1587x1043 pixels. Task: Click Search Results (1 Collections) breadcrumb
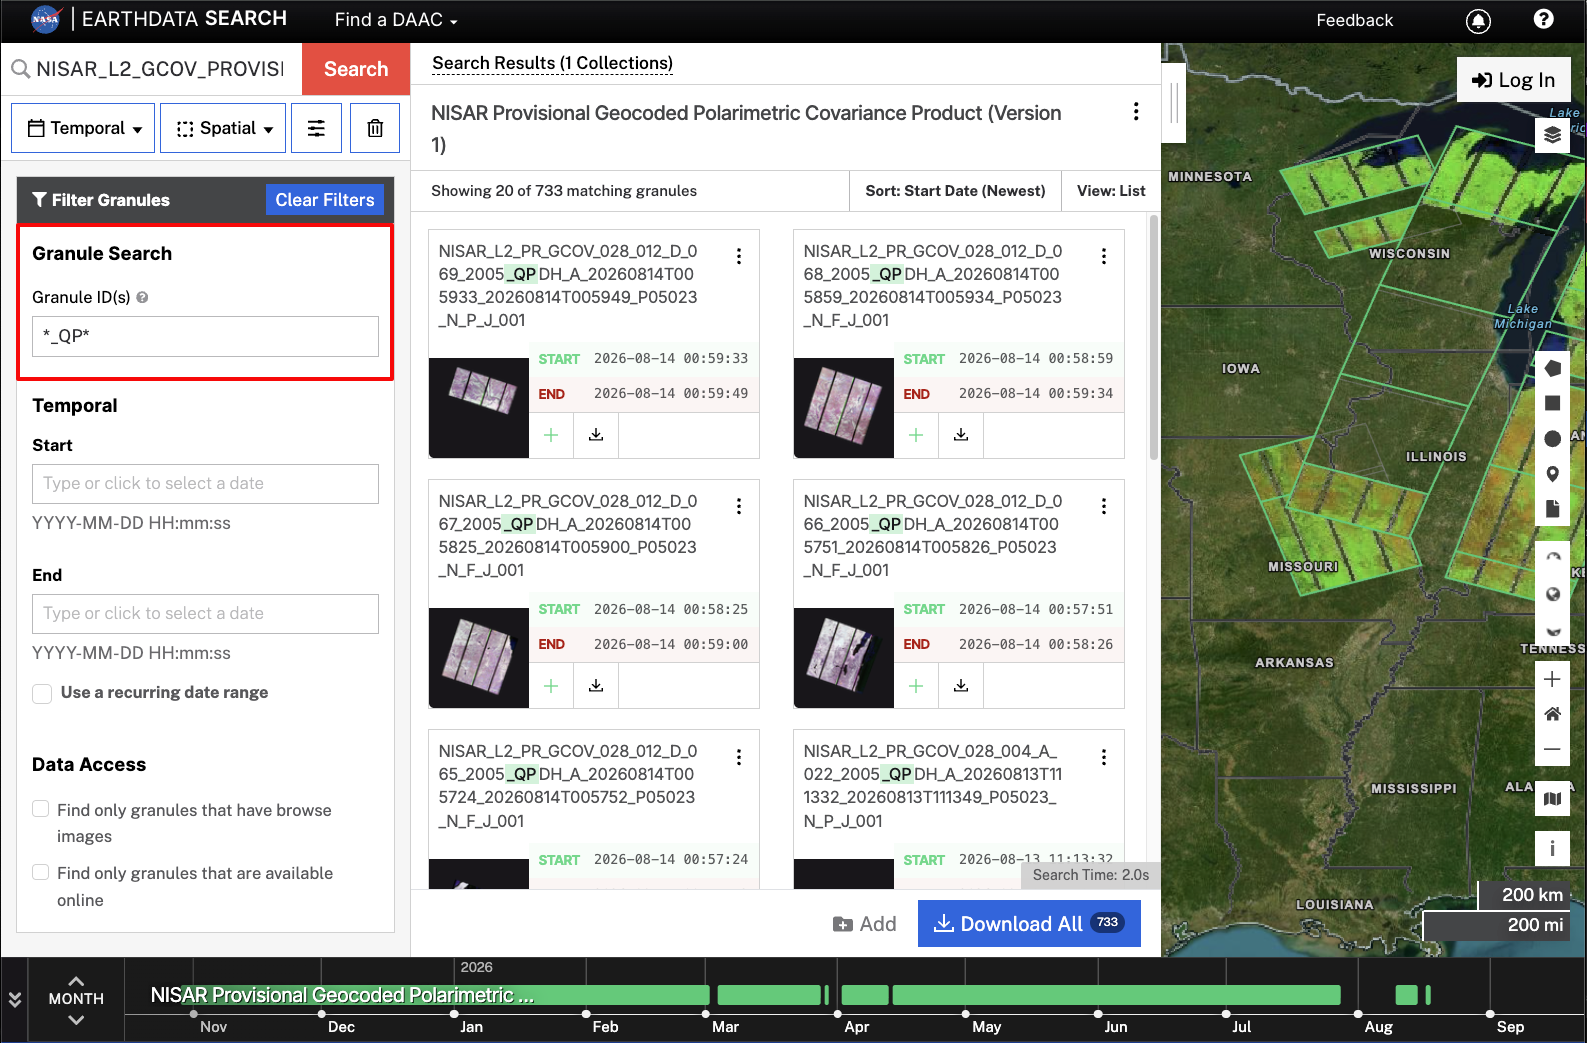coord(552,63)
